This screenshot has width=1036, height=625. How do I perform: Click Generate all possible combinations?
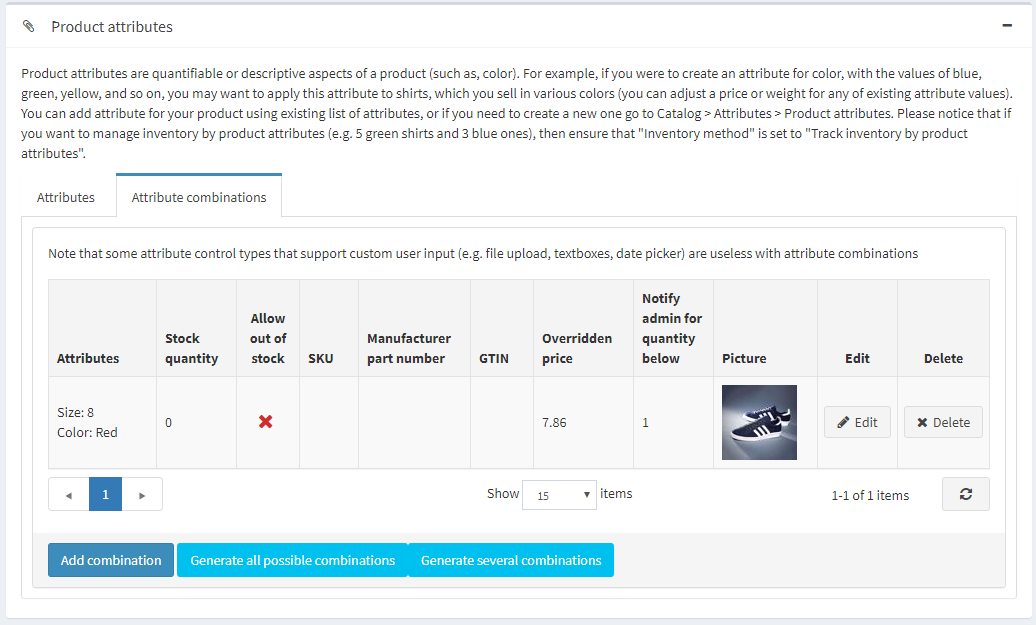(292, 560)
